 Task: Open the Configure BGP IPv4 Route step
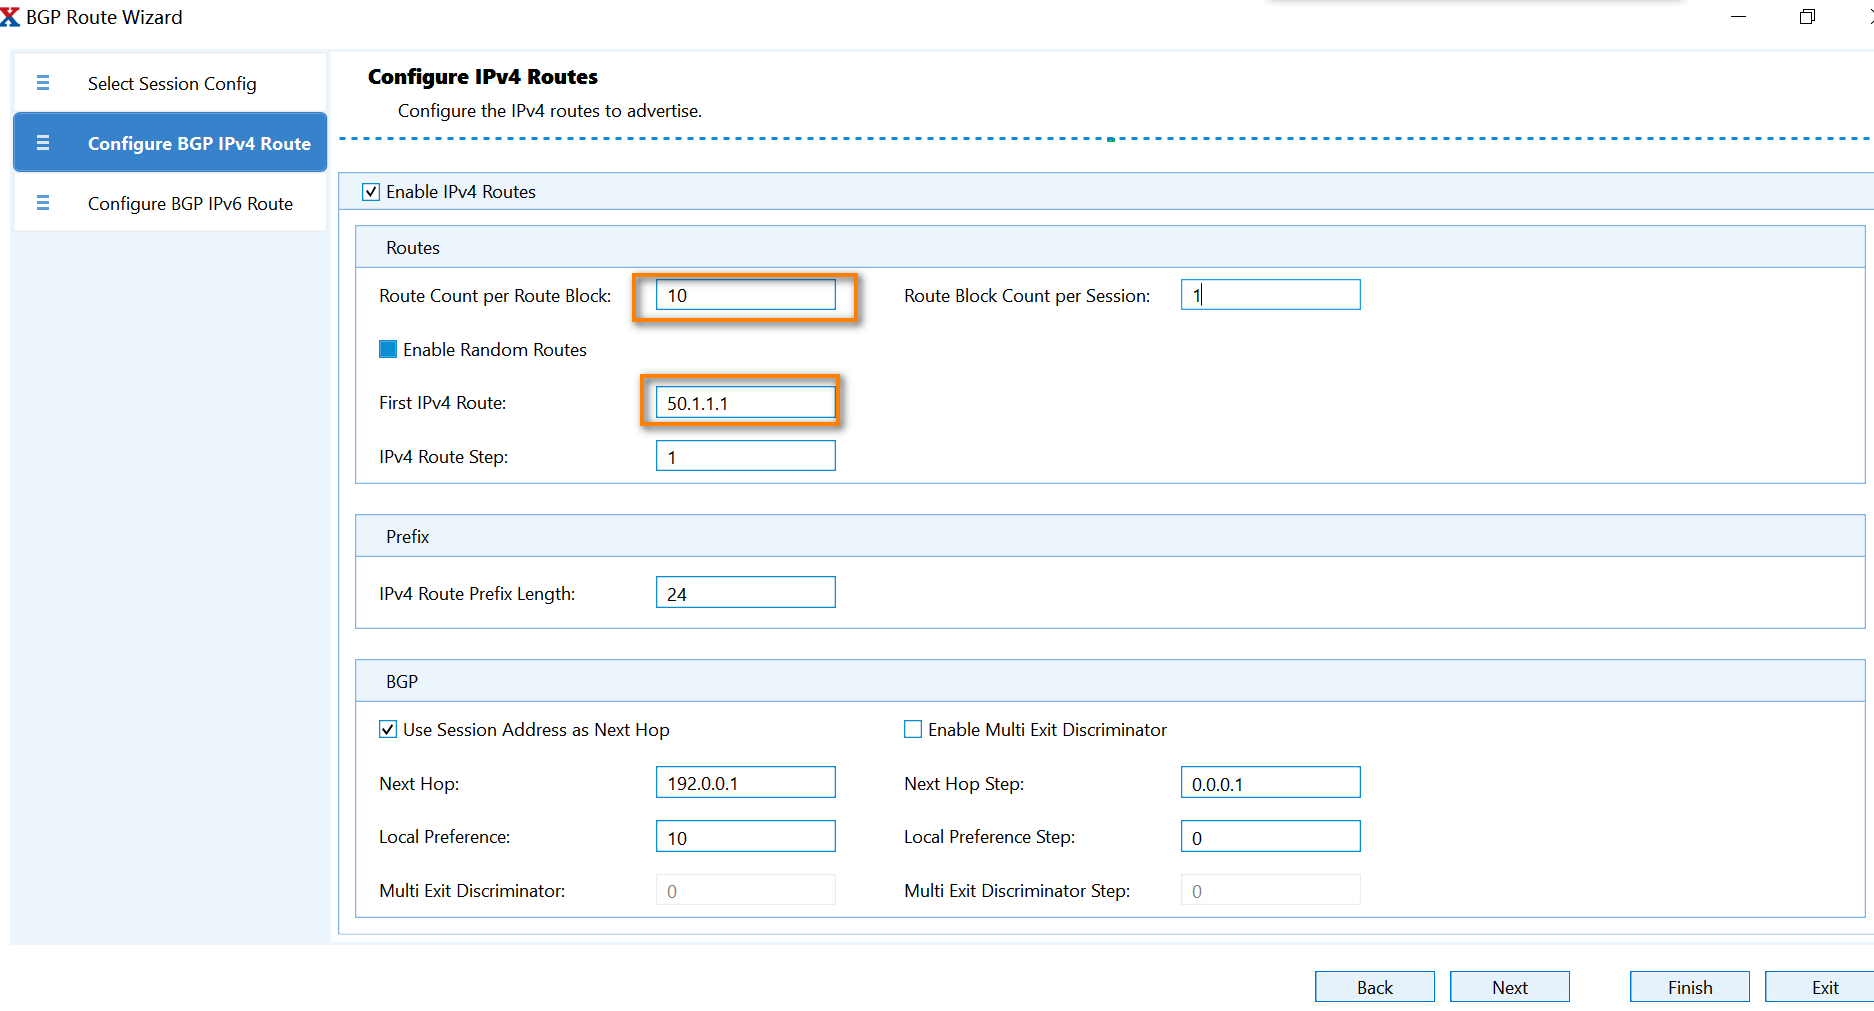click(170, 143)
